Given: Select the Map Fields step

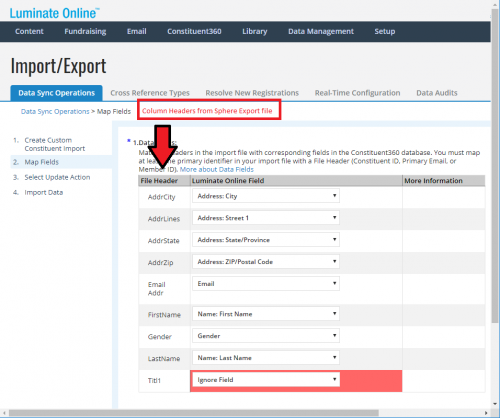Looking at the screenshot, I should pos(41,162).
